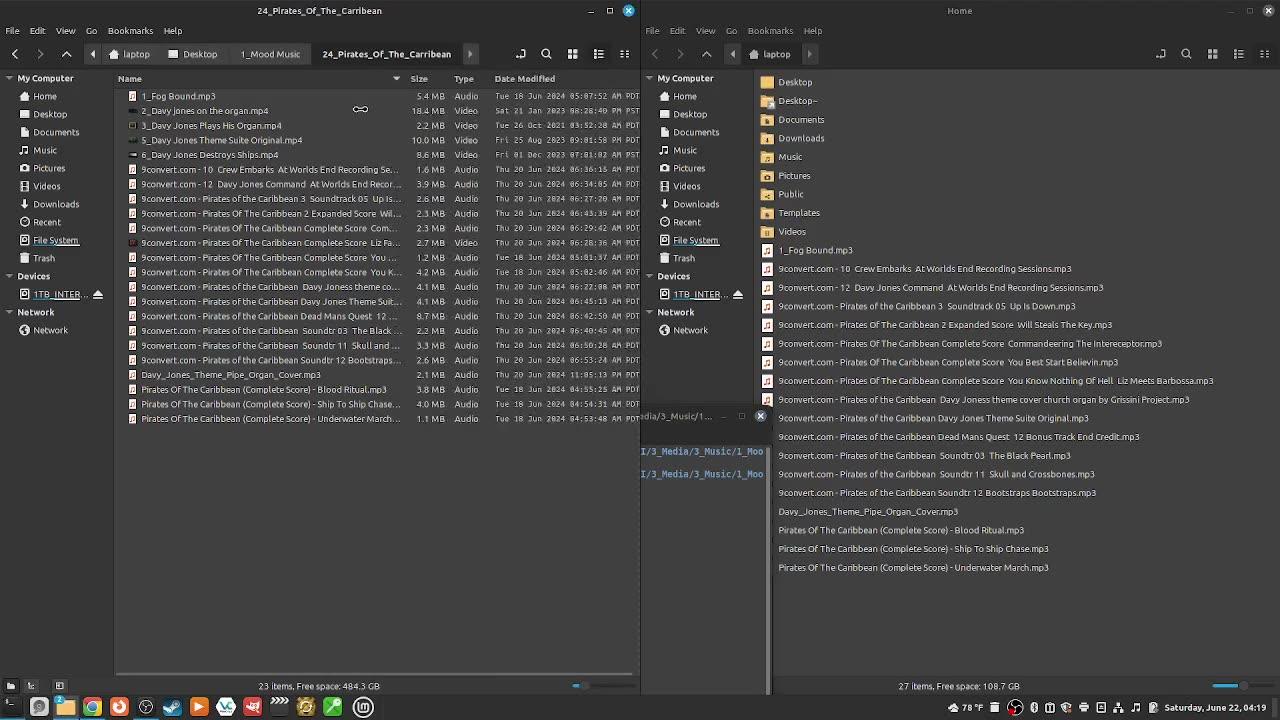This screenshot has width=1280, height=720.
Task: Open the date and time calendar applet
Action: pyautogui.click(x=1215, y=708)
